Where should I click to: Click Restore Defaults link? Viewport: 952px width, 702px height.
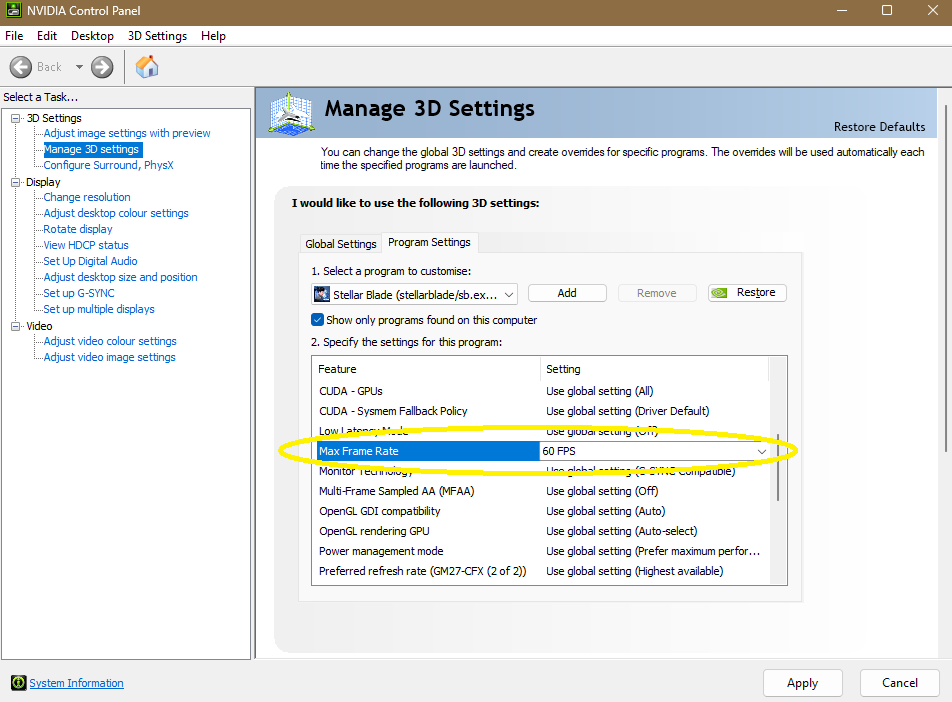(879, 126)
